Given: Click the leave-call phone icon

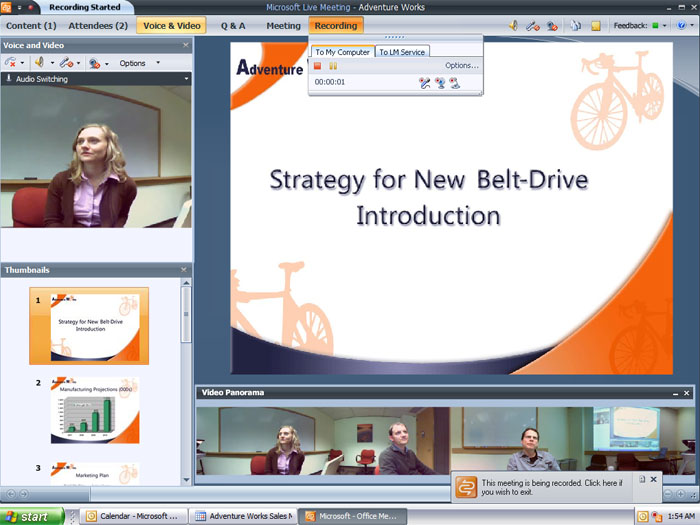Looking at the screenshot, I should coord(11,63).
